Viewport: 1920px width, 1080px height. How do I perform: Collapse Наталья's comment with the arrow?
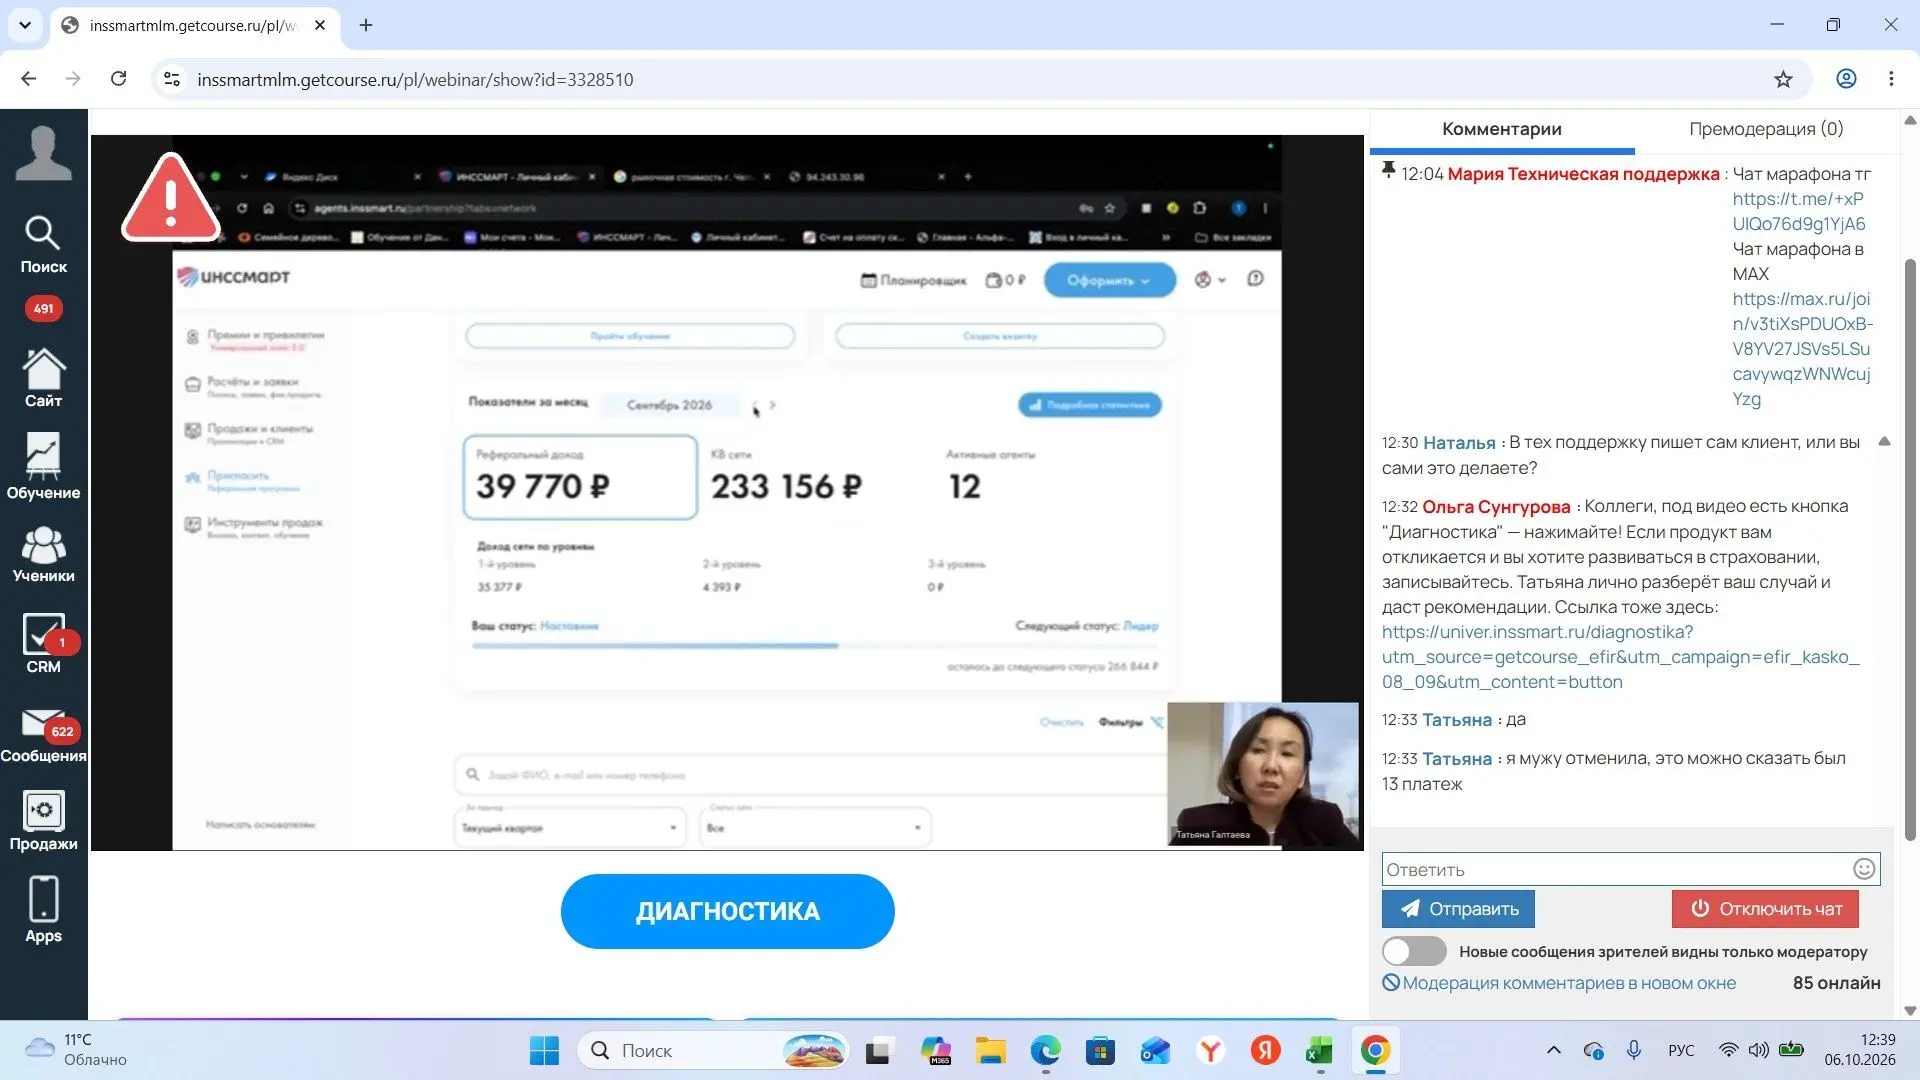click(x=1884, y=441)
